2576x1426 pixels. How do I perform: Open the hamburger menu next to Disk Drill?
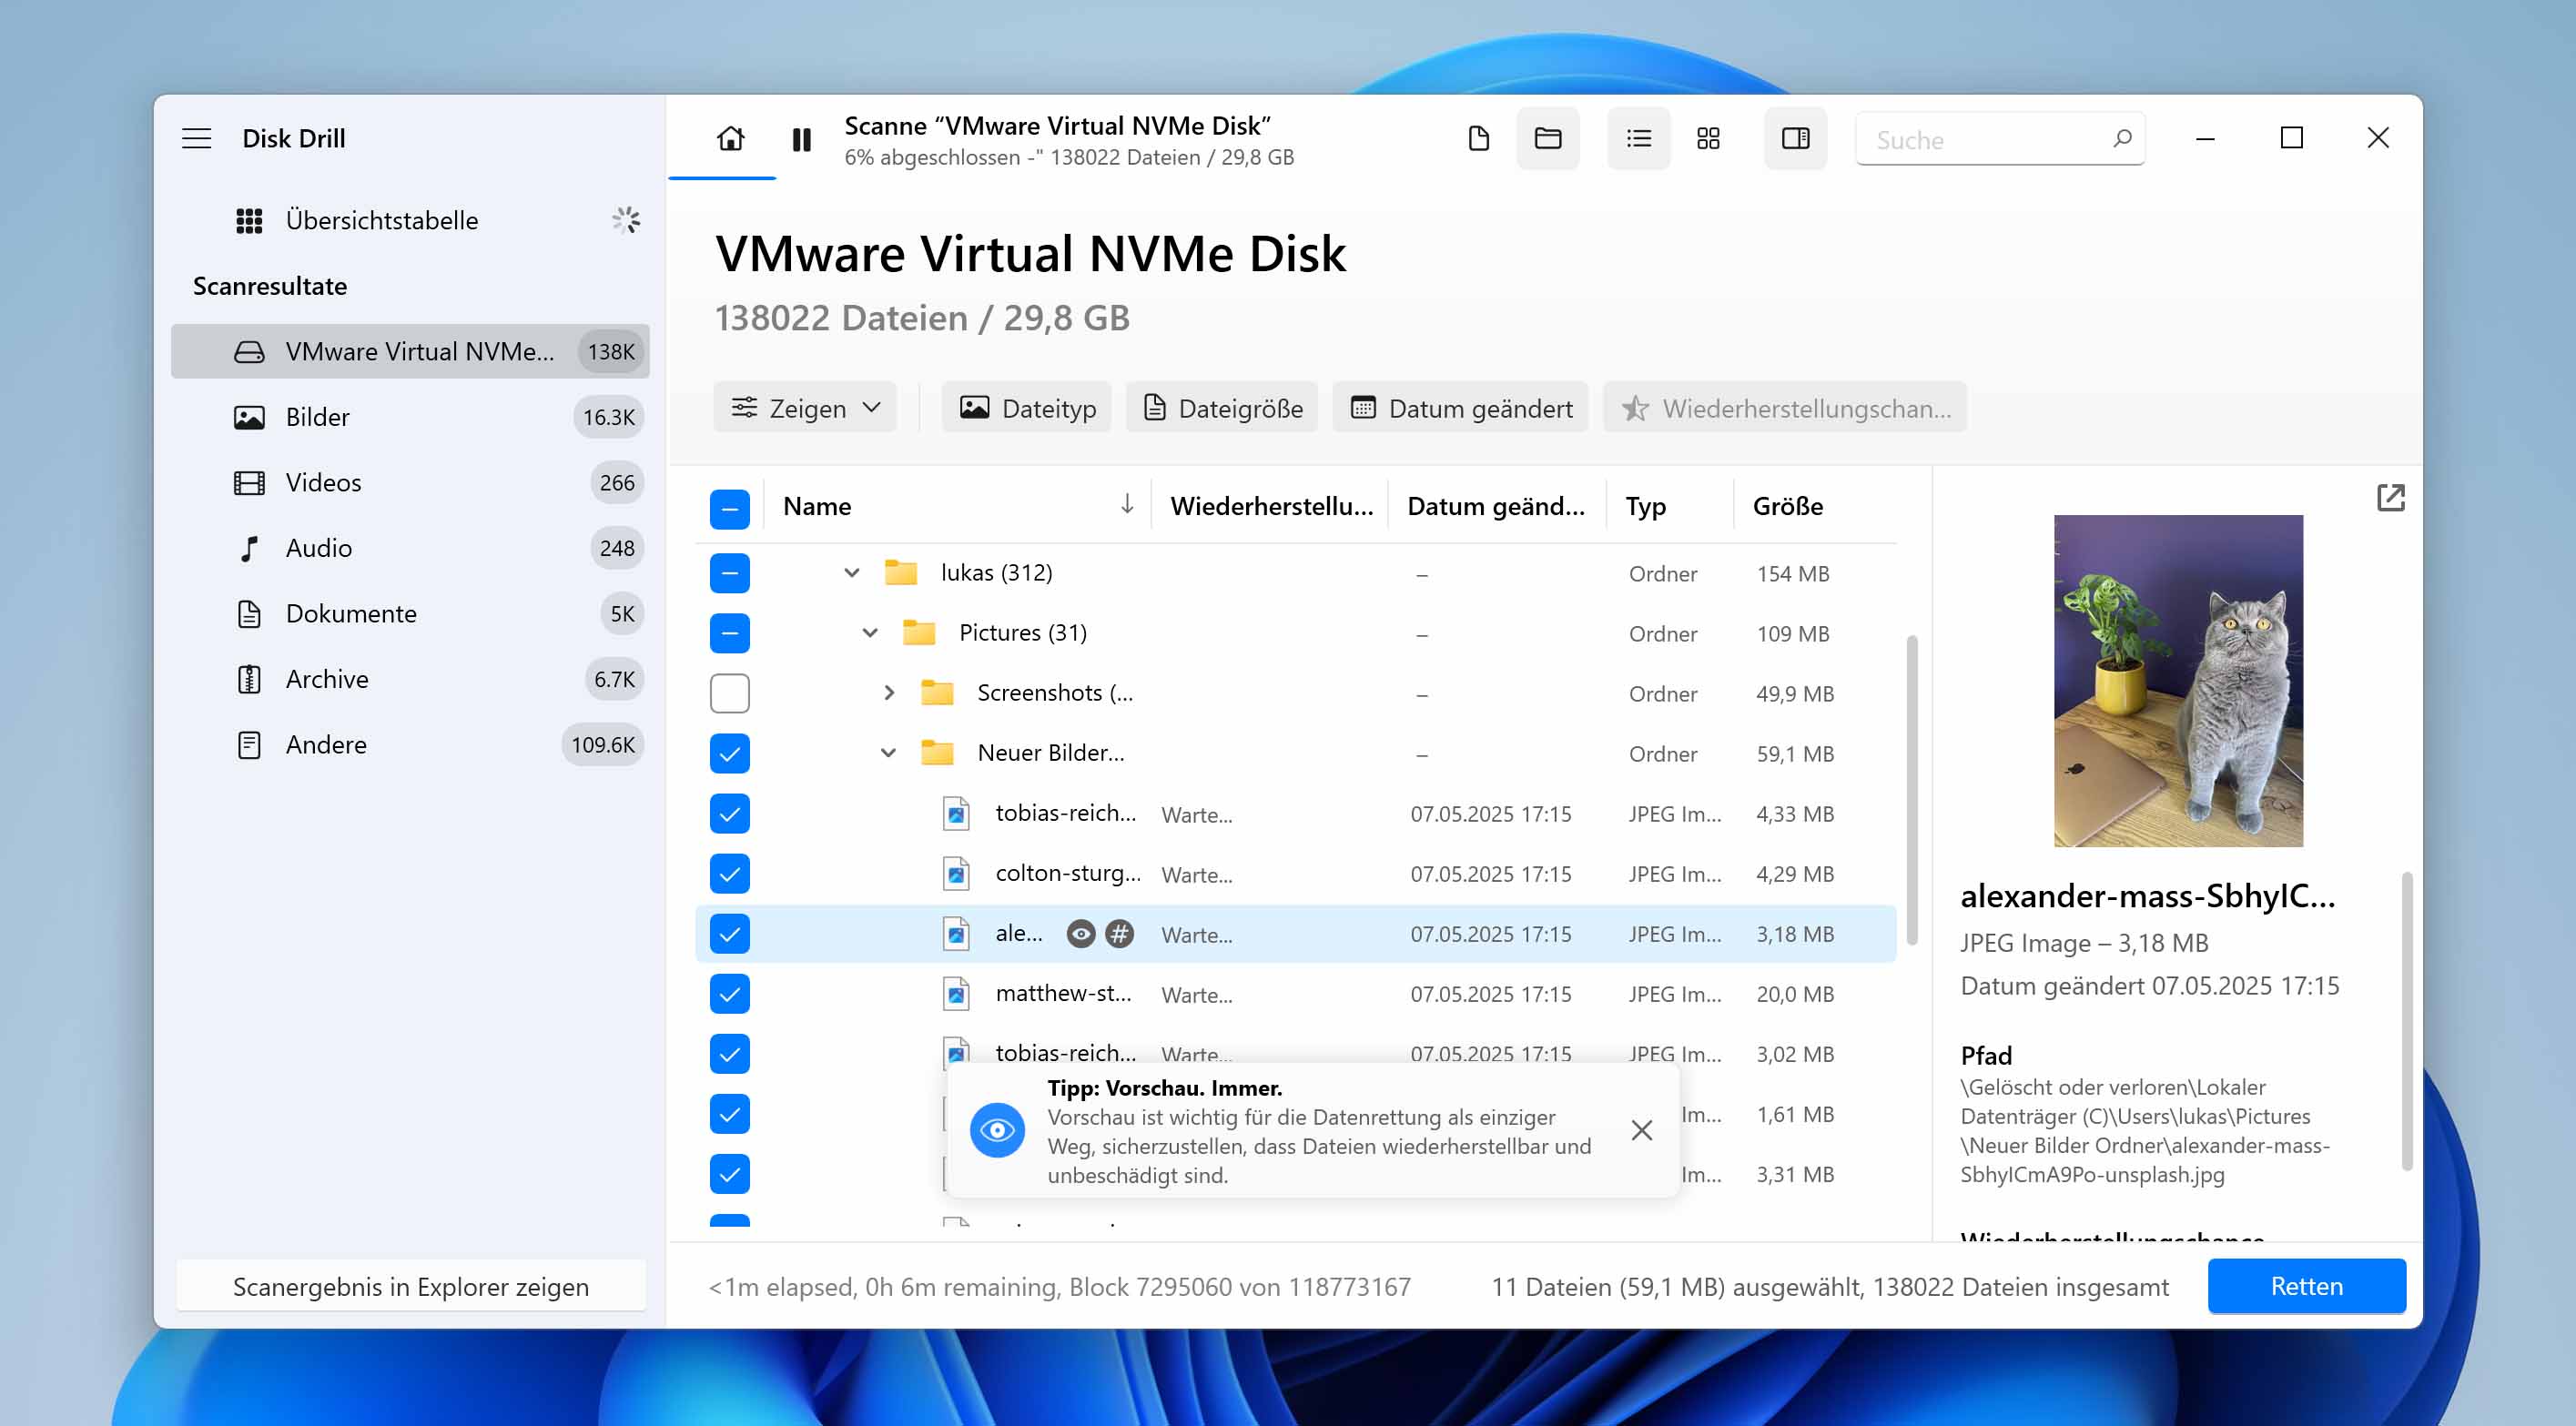(196, 138)
